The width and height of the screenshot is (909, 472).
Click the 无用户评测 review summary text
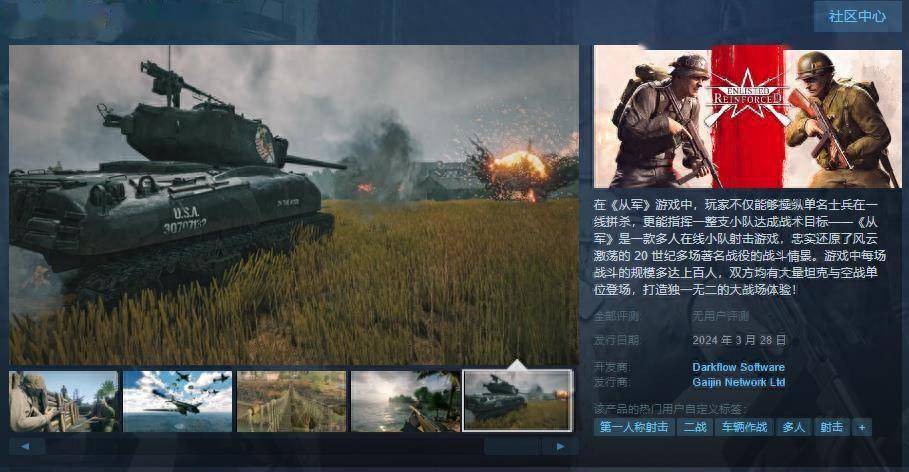[721, 316]
